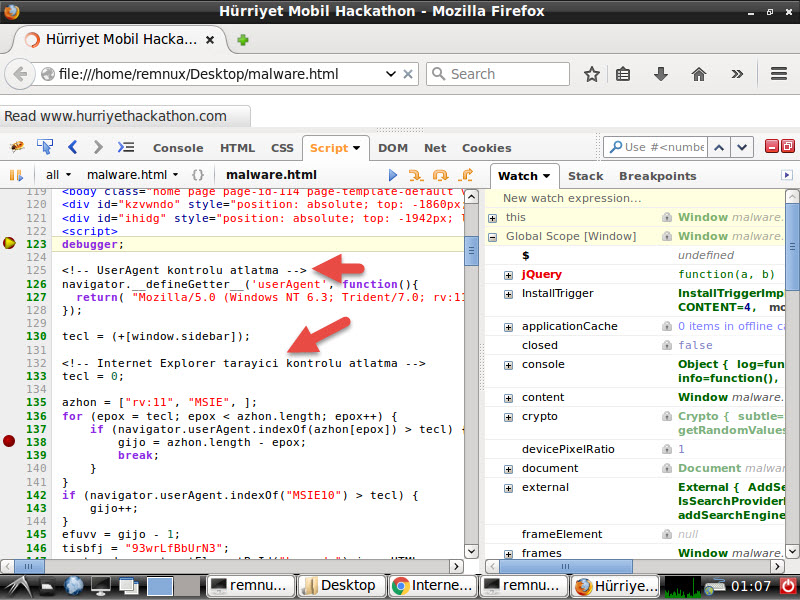Minimize the Firebug panel

coord(772,146)
